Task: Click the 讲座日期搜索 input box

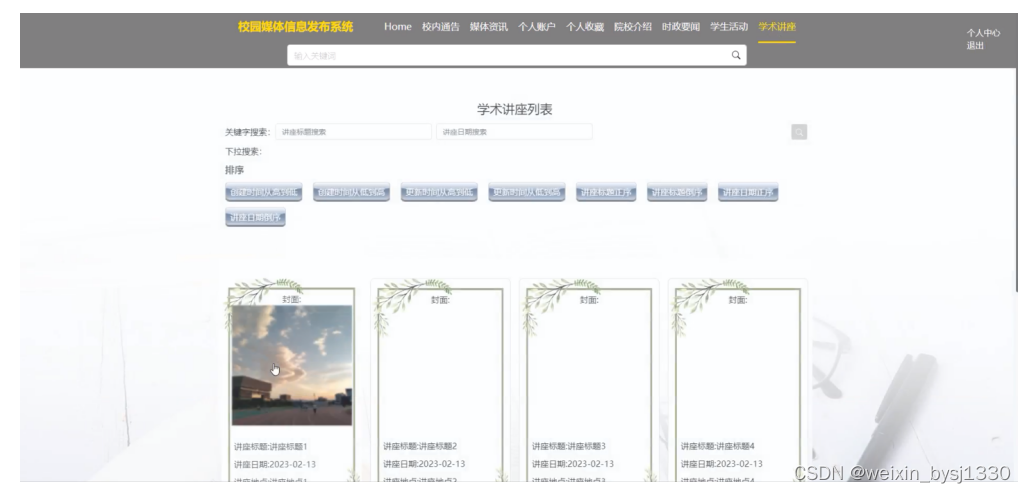Action: click(x=514, y=132)
